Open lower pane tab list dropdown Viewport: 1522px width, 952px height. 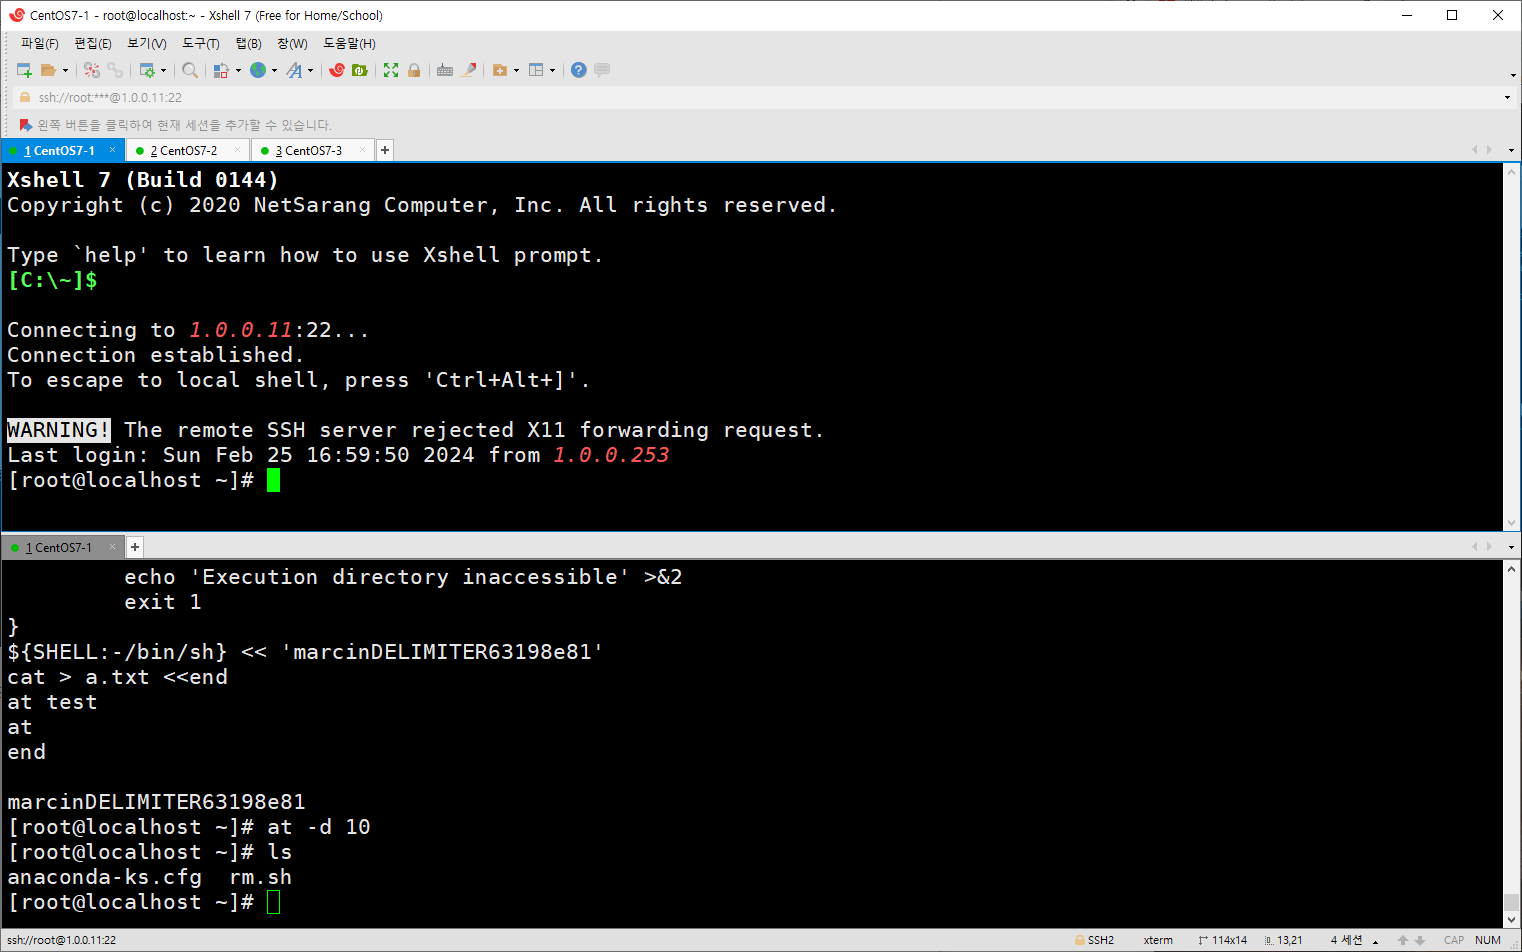point(1511,547)
